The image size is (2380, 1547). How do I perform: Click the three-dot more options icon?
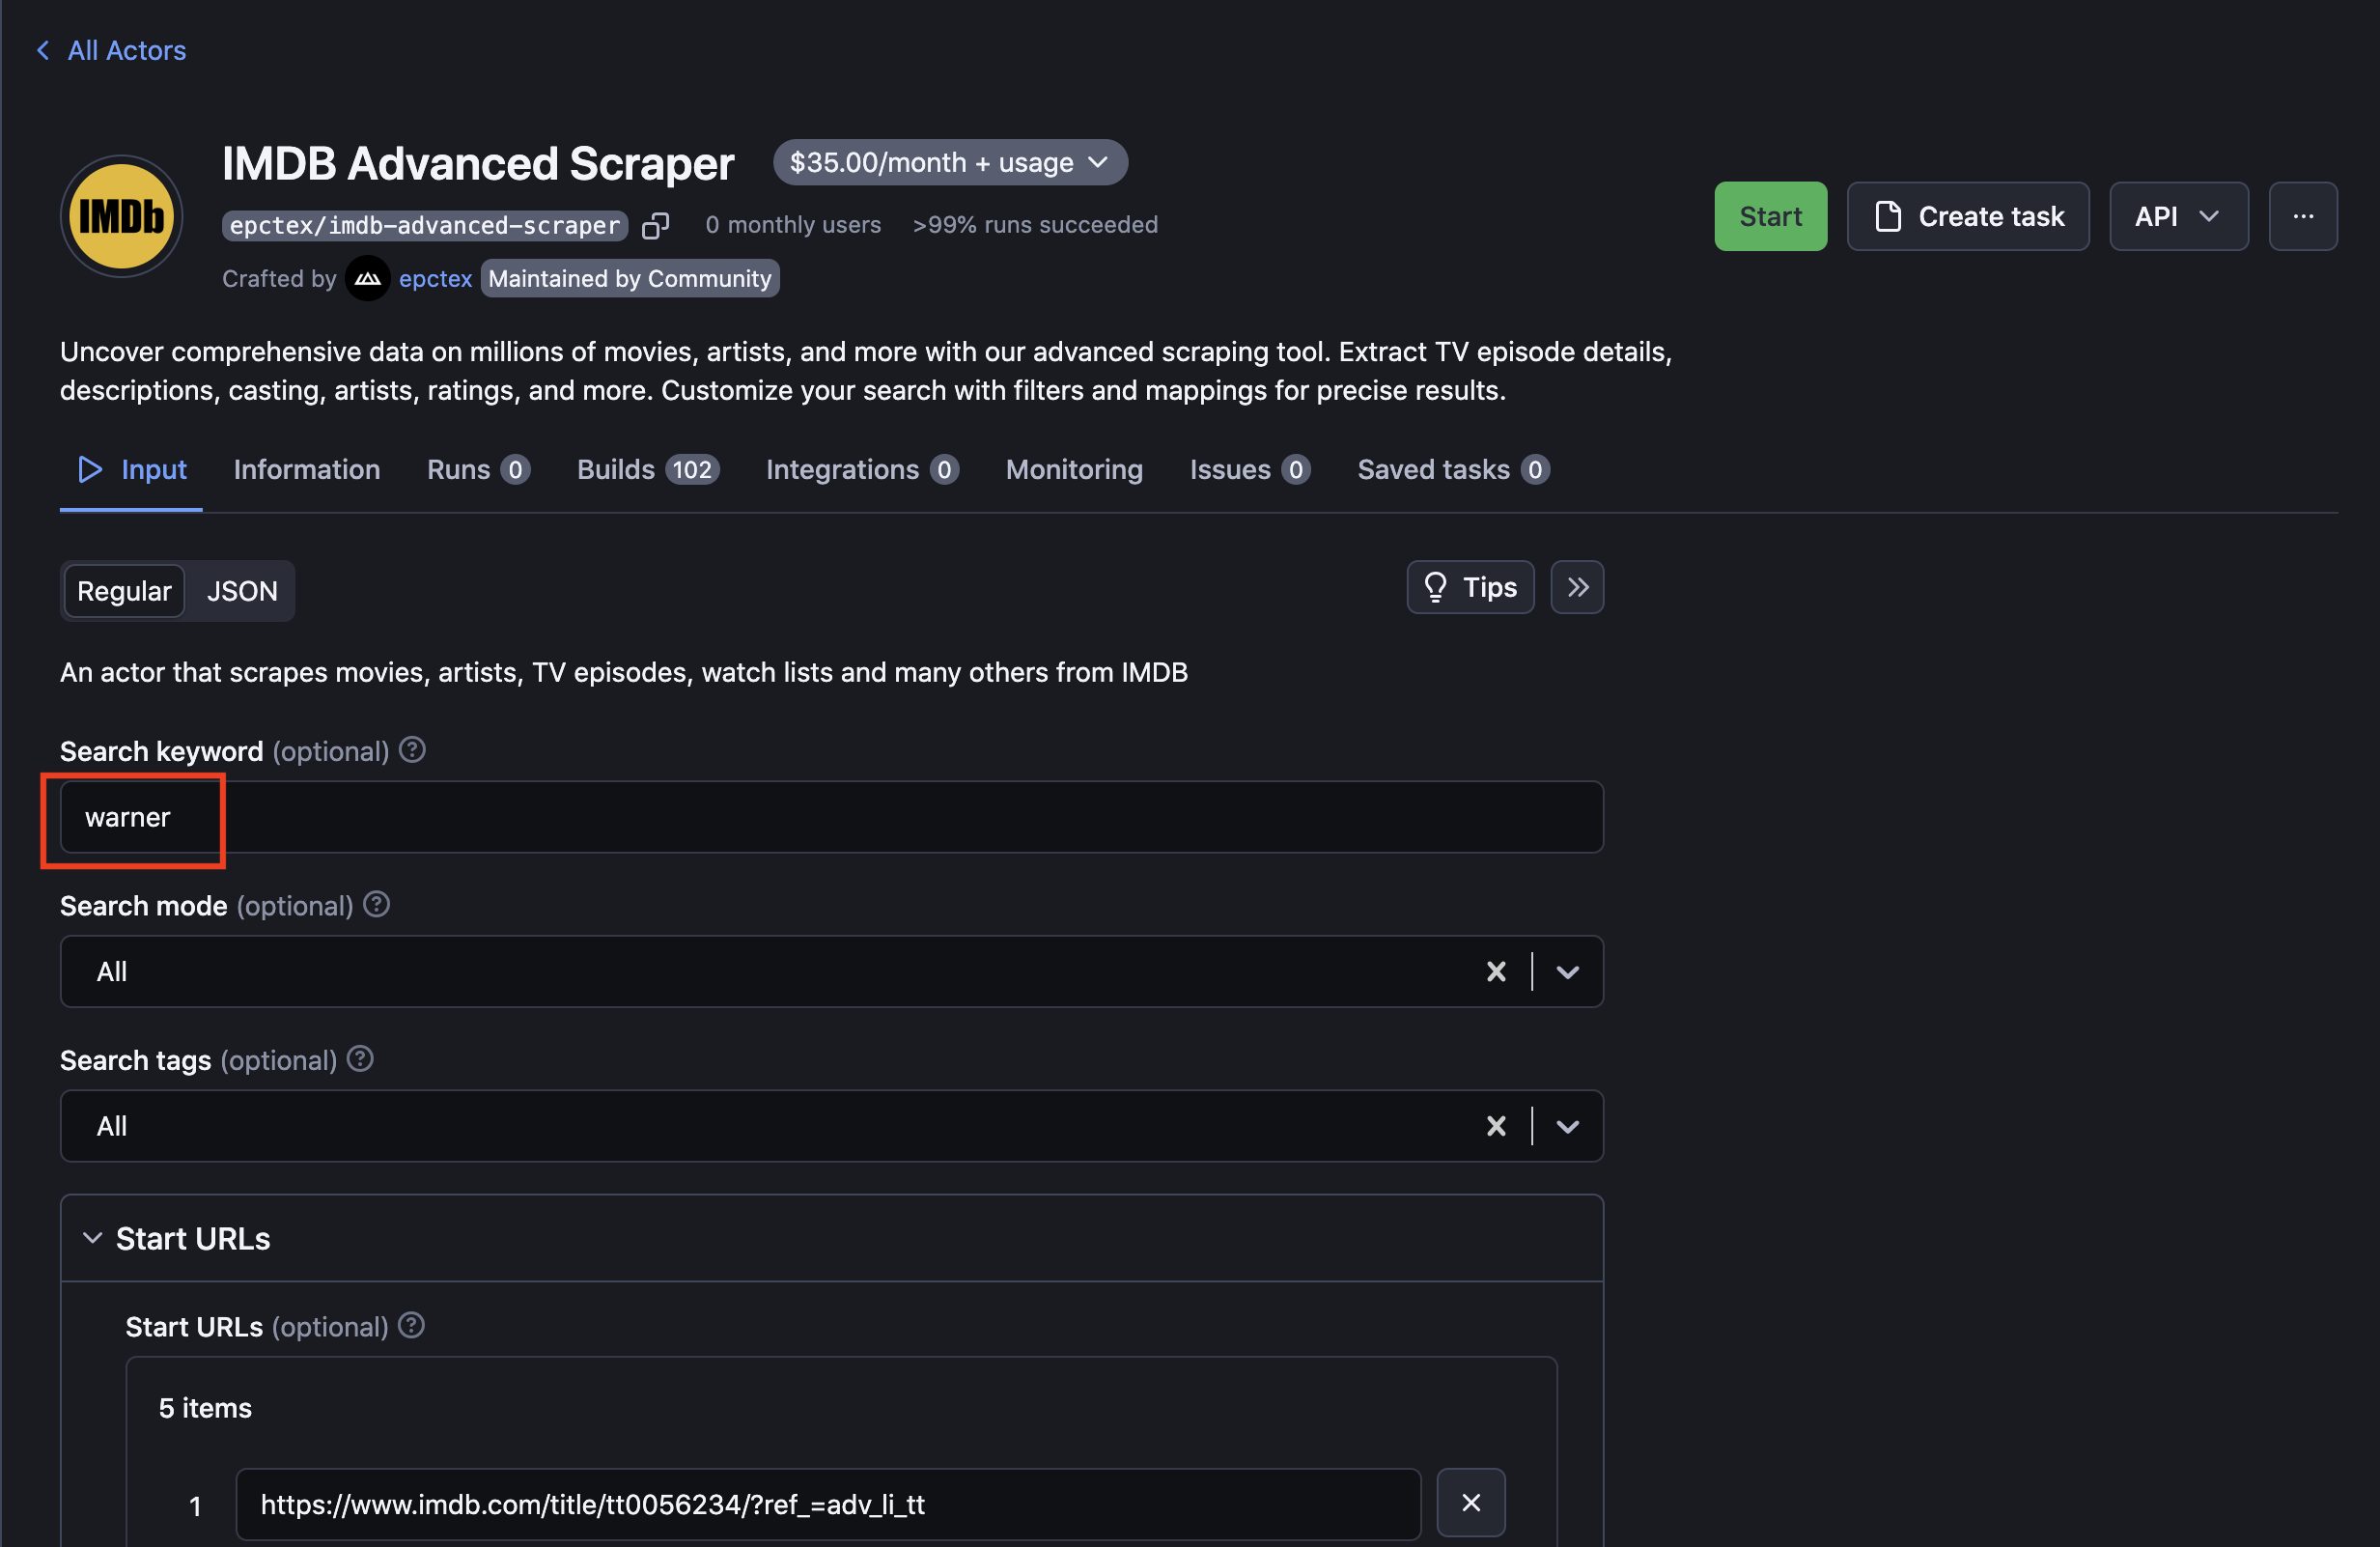[2304, 215]
